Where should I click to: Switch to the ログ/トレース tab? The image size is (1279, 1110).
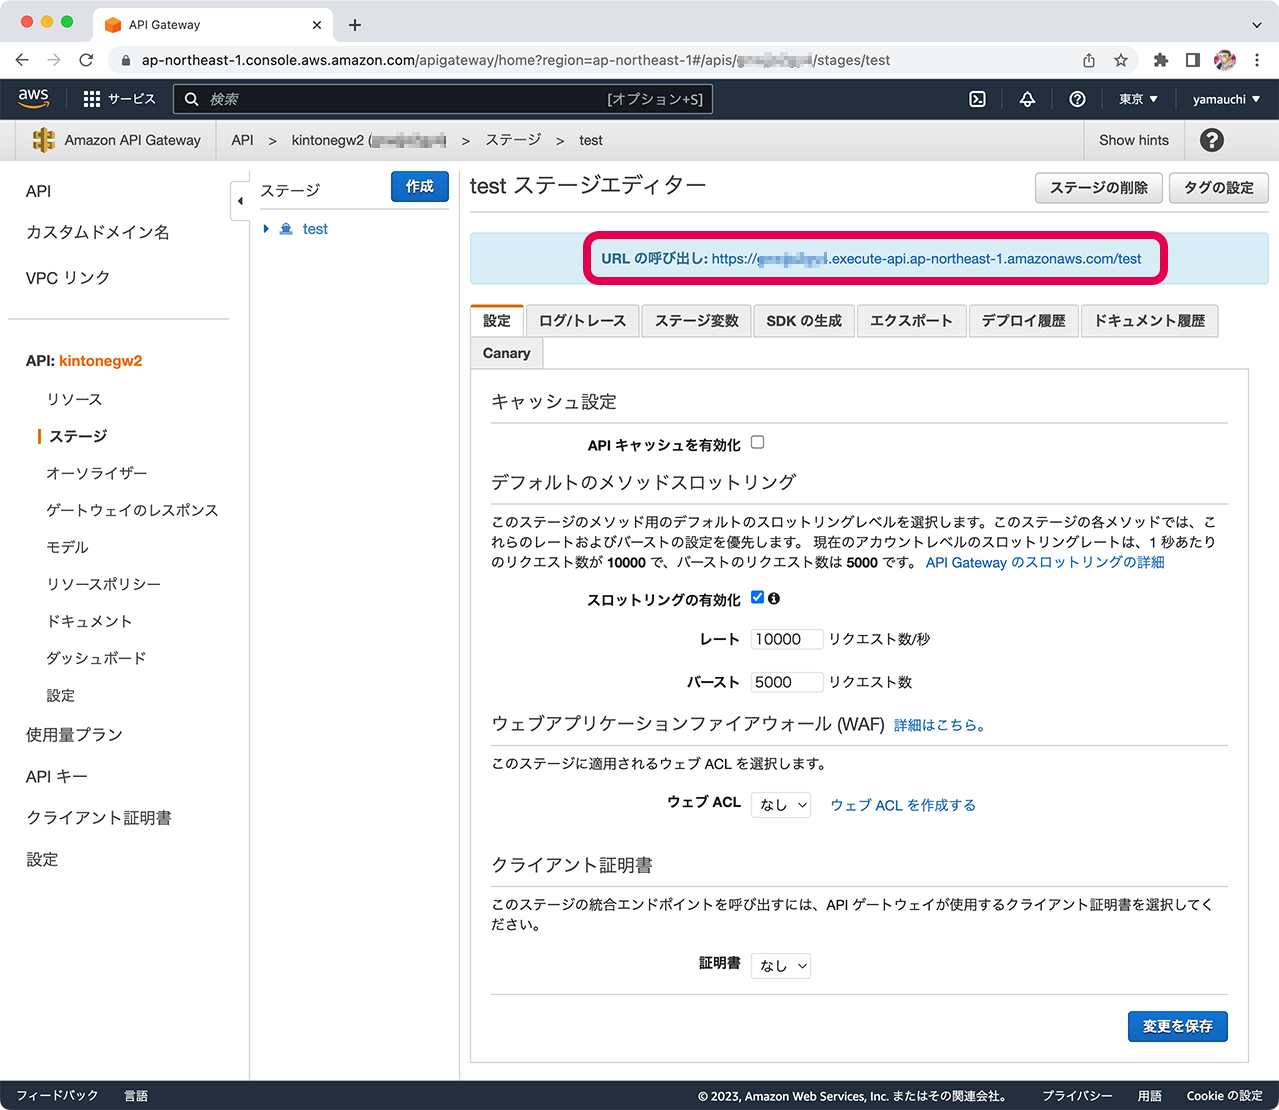click(x=583, y=321)
